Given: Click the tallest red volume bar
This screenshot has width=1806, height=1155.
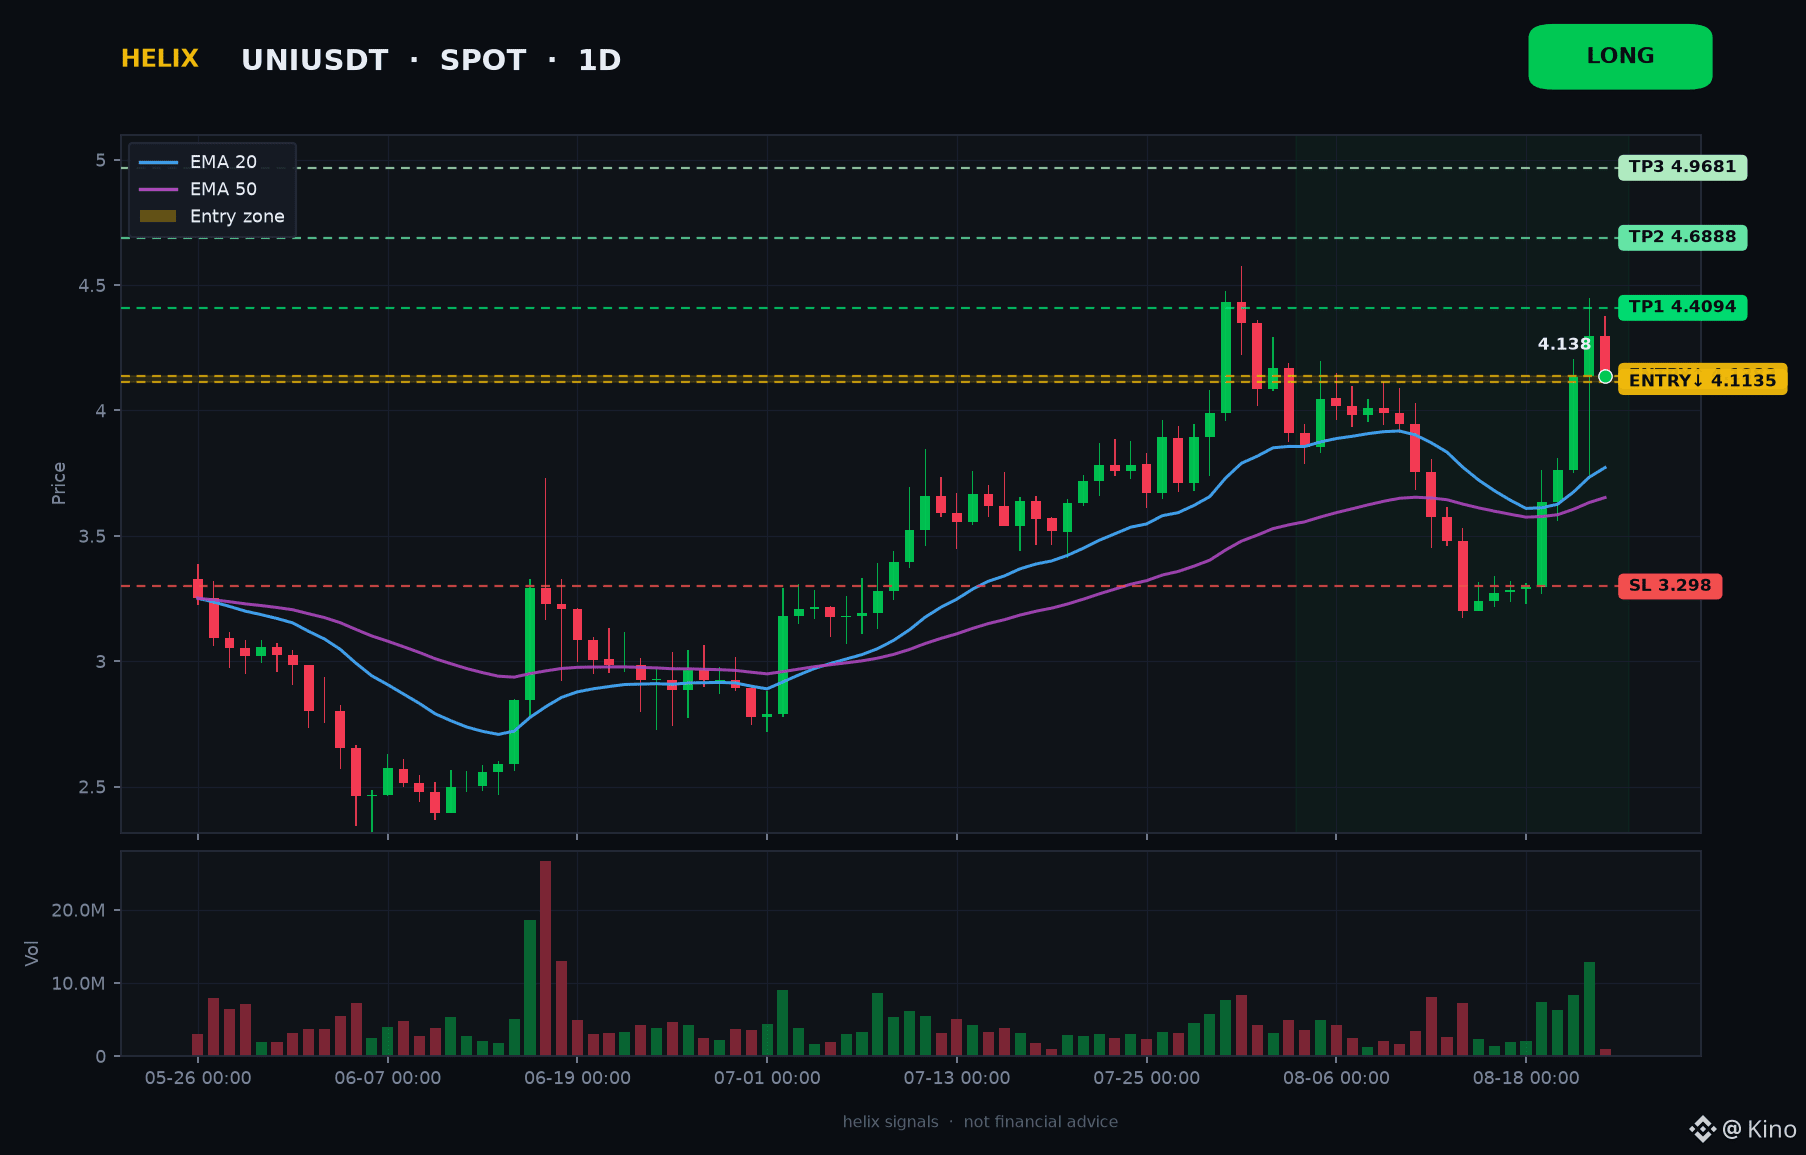Looking at the screenshot, I should (545, 958).
